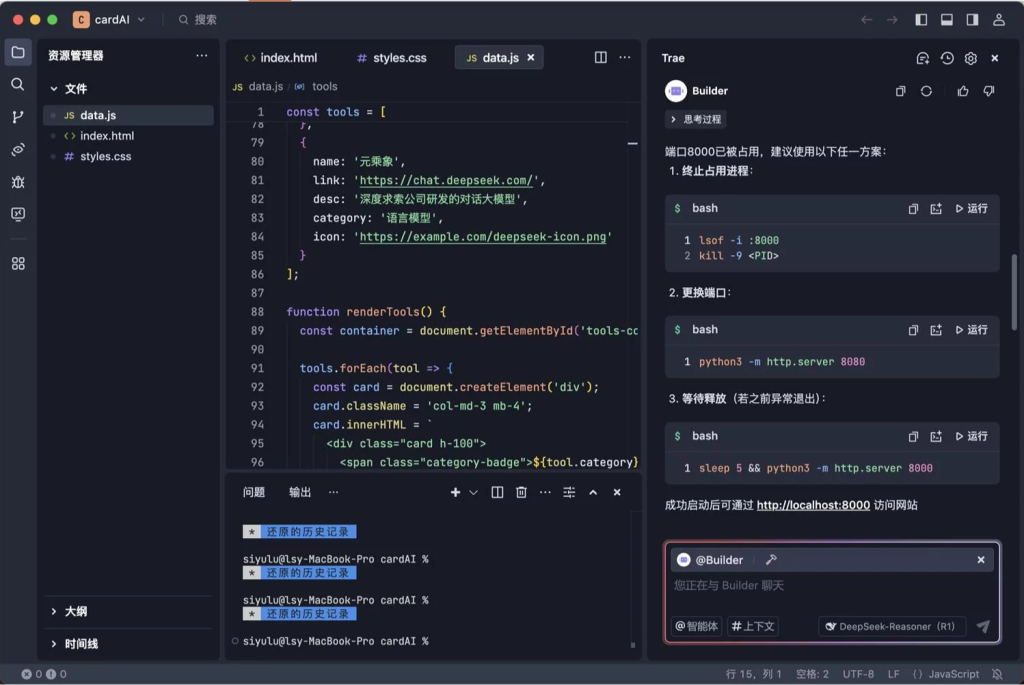Screen dimensions: 1024x685
Task: Click the split editor icon
Action: pos(601,57)
